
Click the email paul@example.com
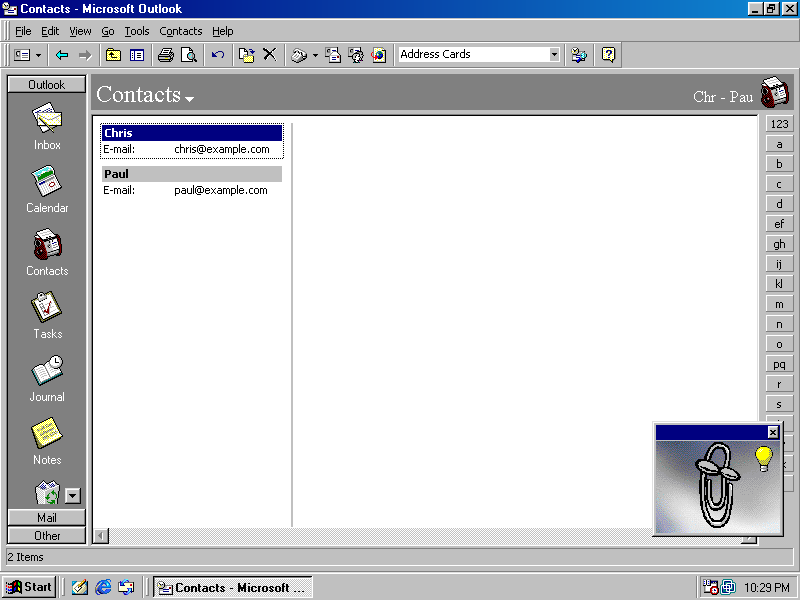220,190
